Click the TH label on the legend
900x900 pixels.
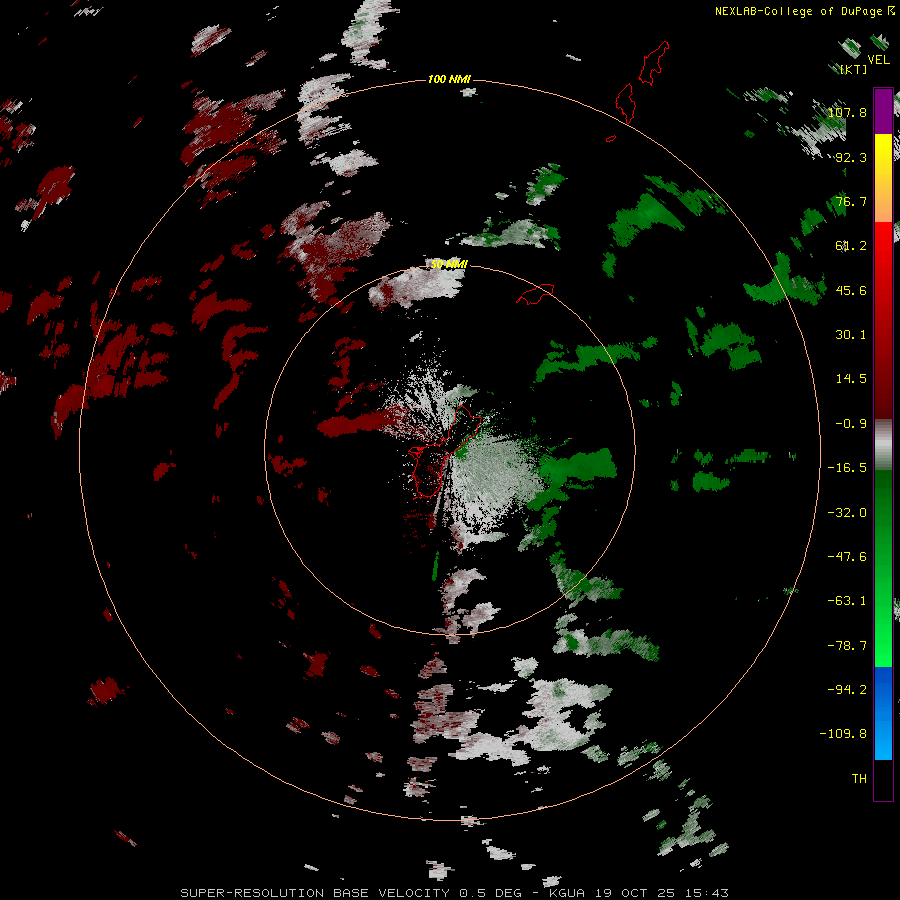[x=859, y=778]
